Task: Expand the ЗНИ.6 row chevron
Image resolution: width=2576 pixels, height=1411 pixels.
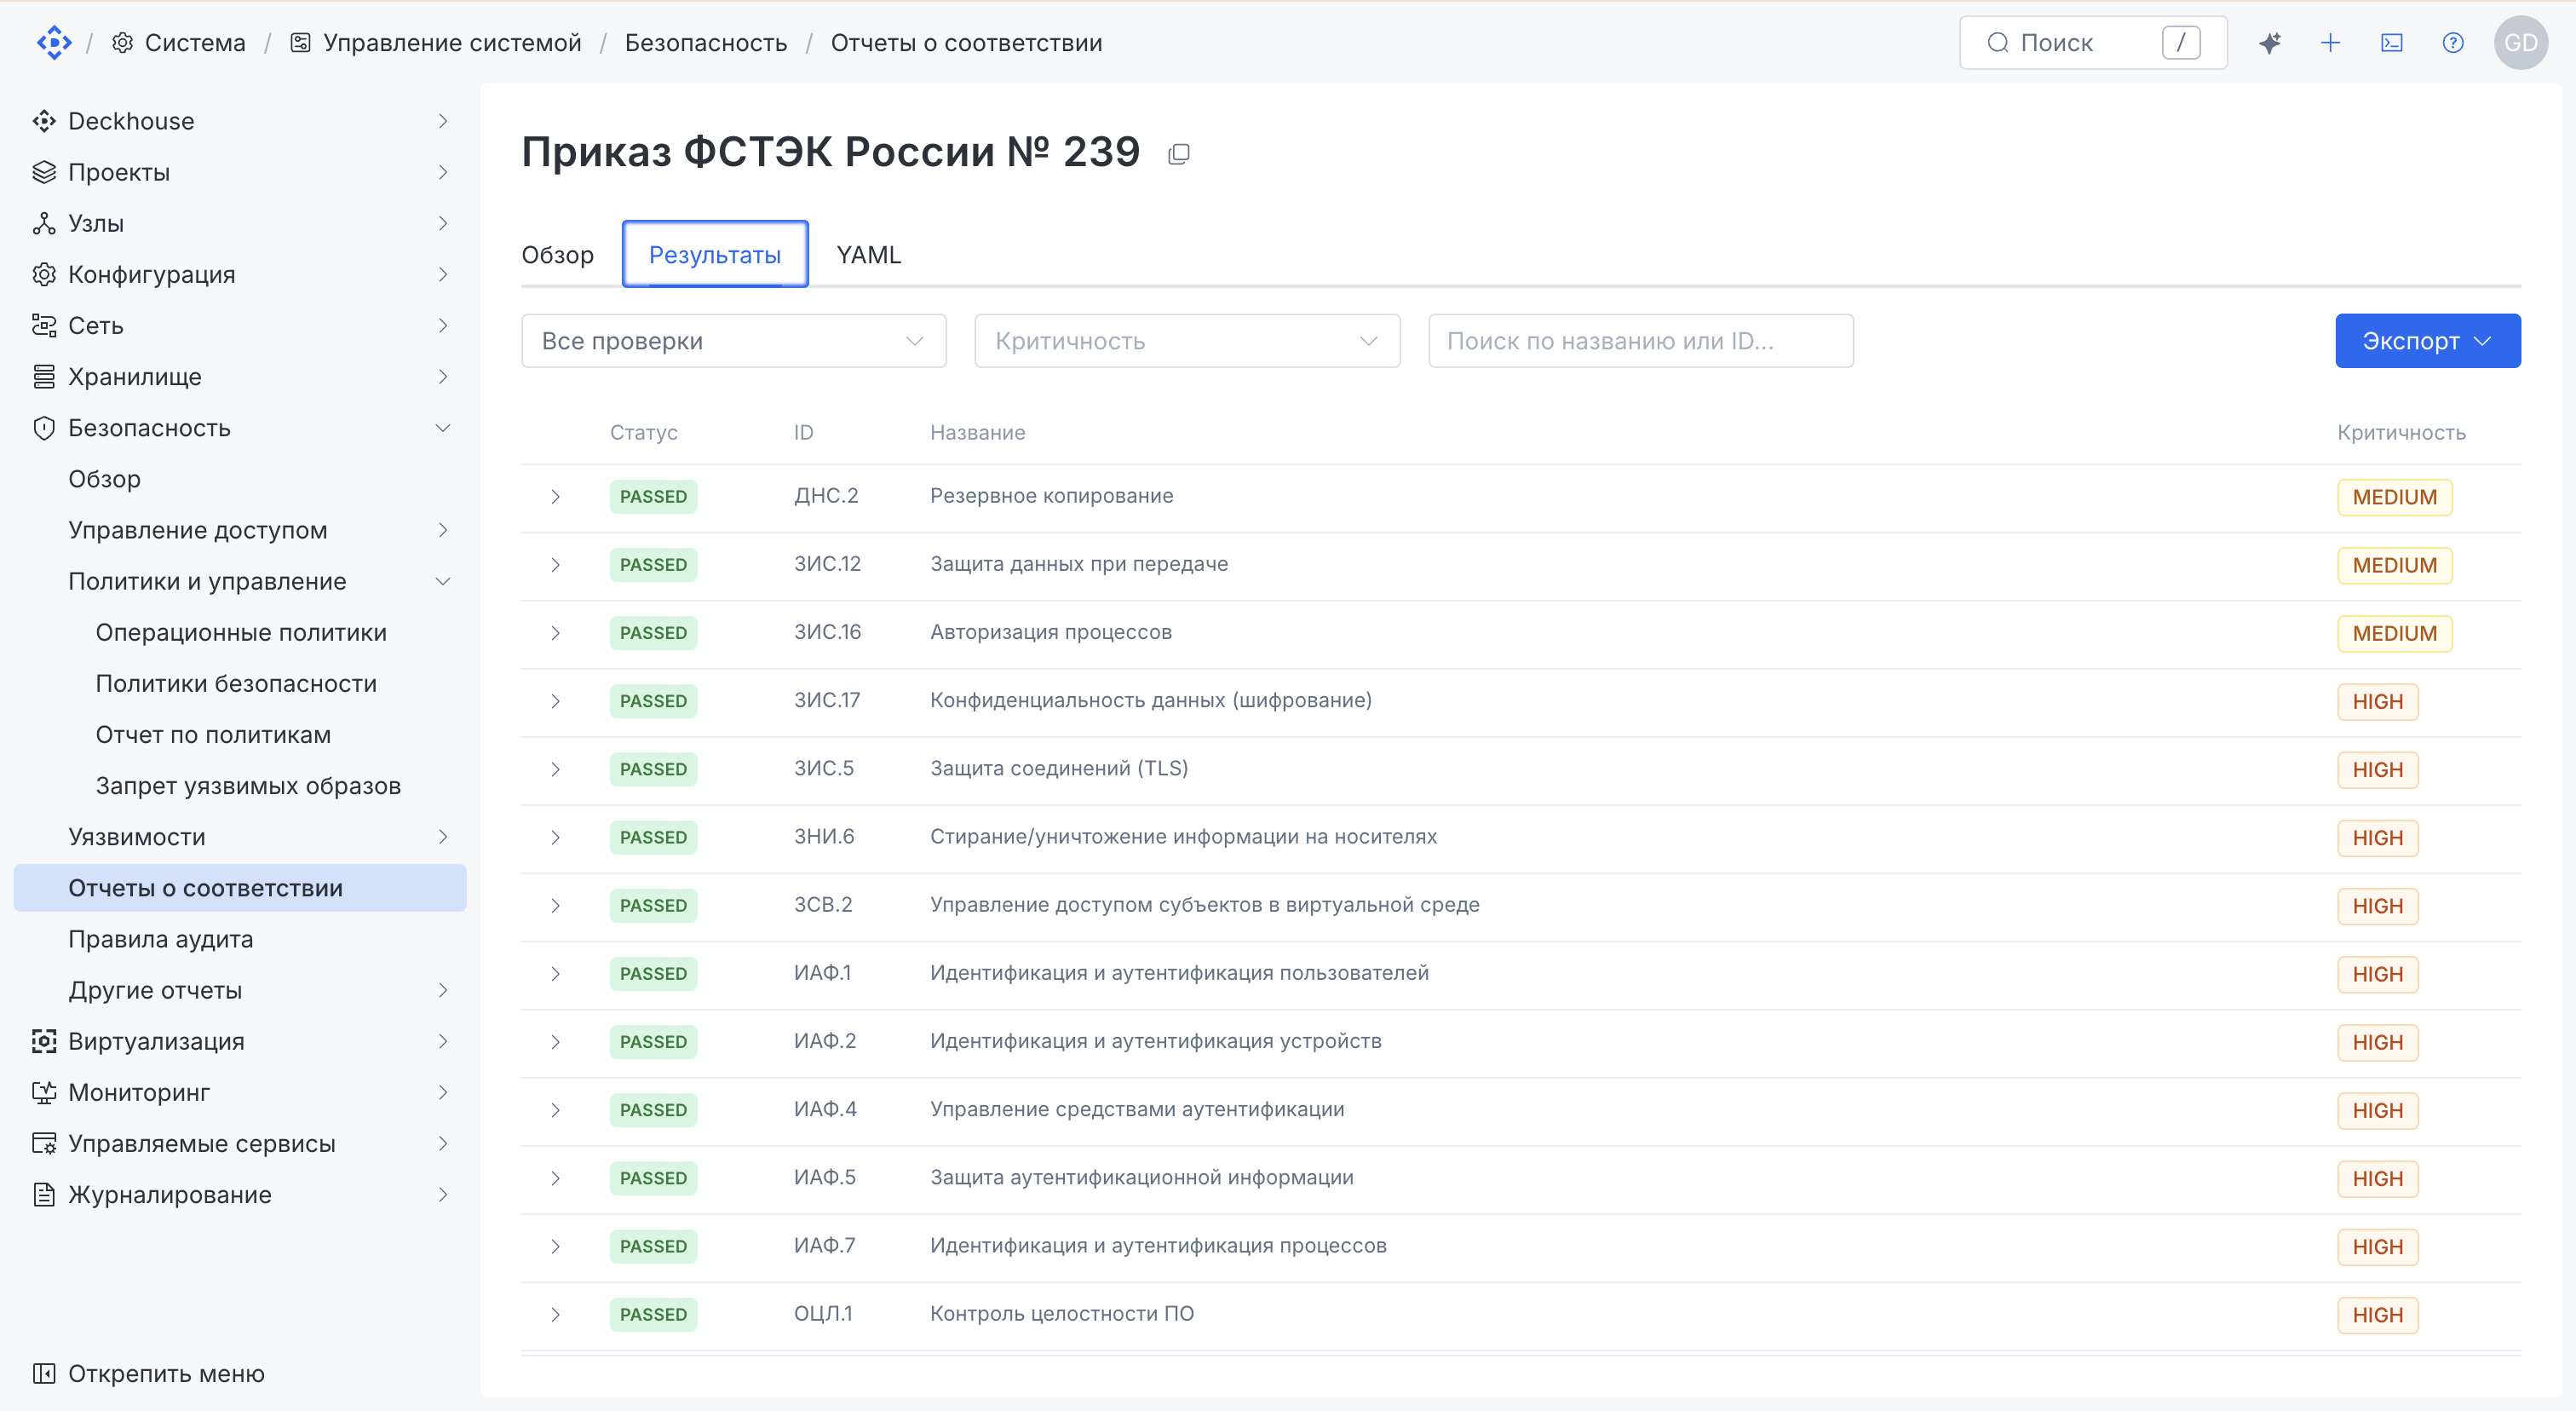Action: point(555,838)
